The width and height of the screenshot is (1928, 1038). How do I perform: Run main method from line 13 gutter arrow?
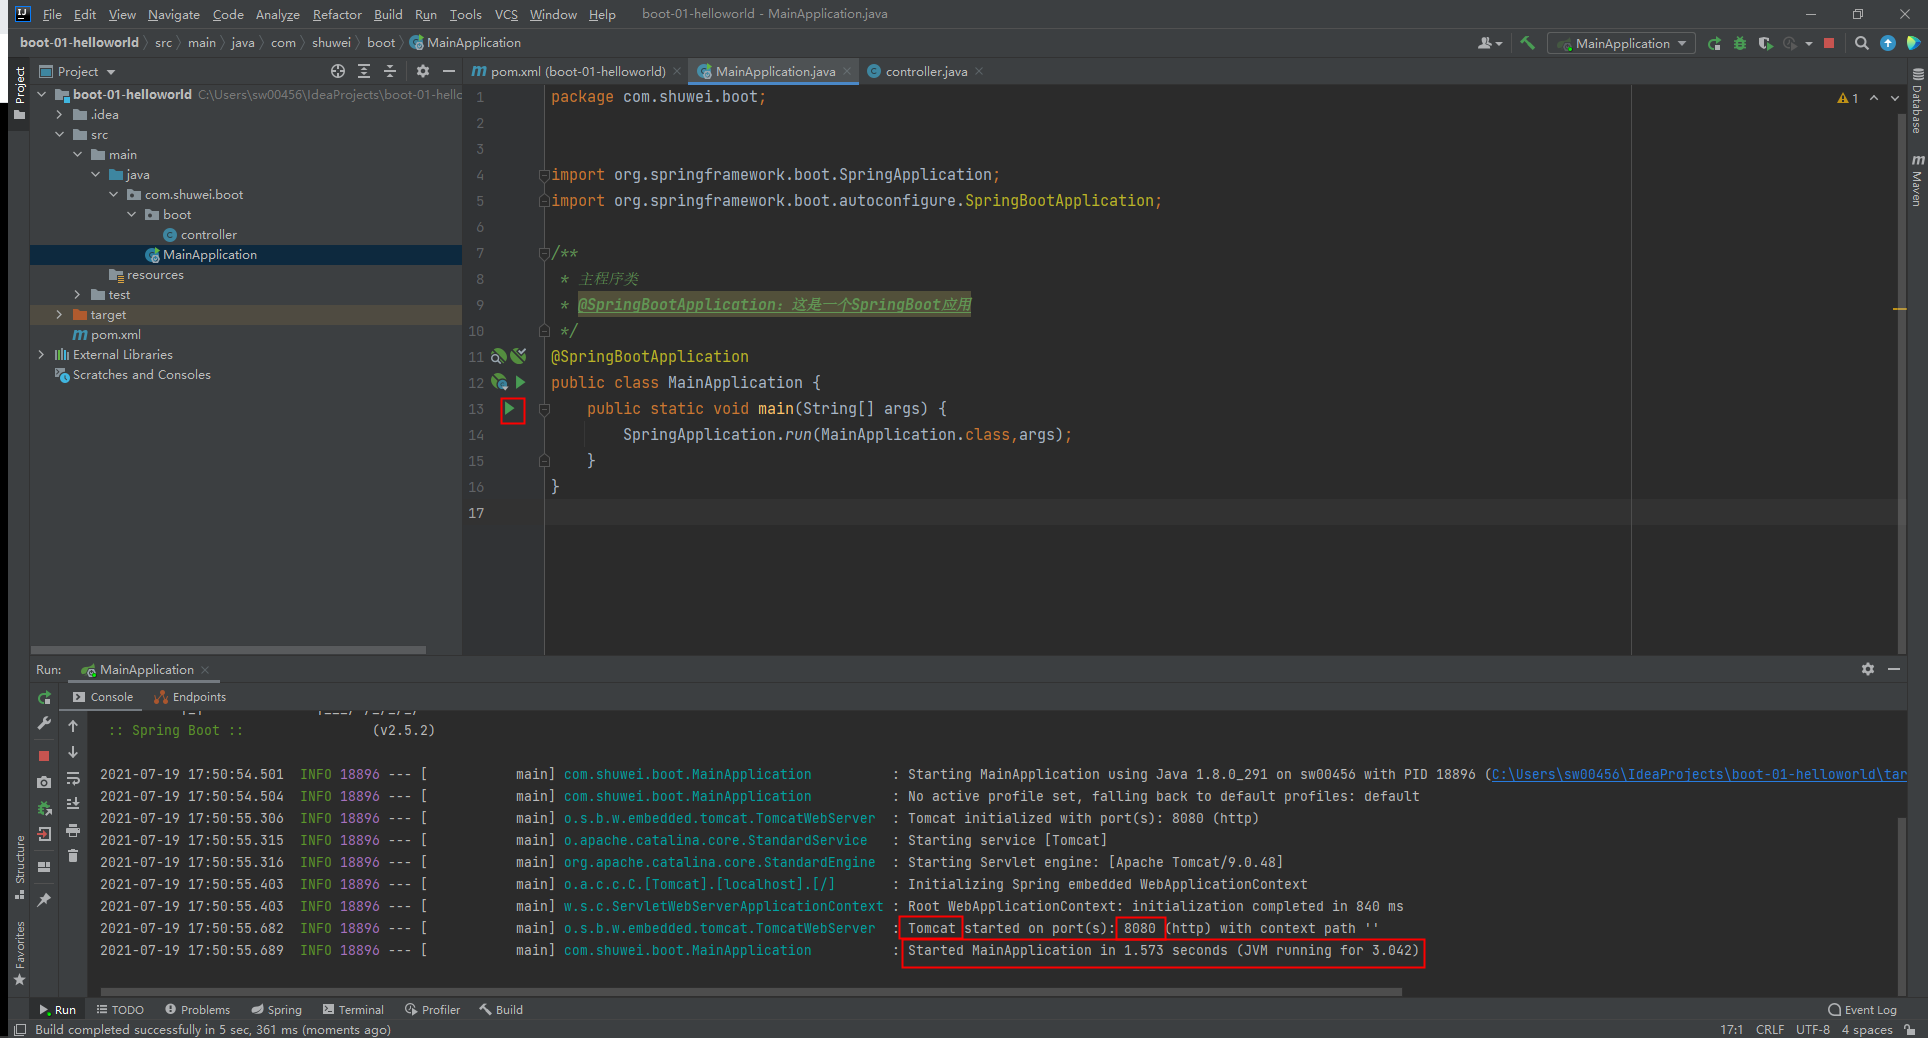pos(511,409)
